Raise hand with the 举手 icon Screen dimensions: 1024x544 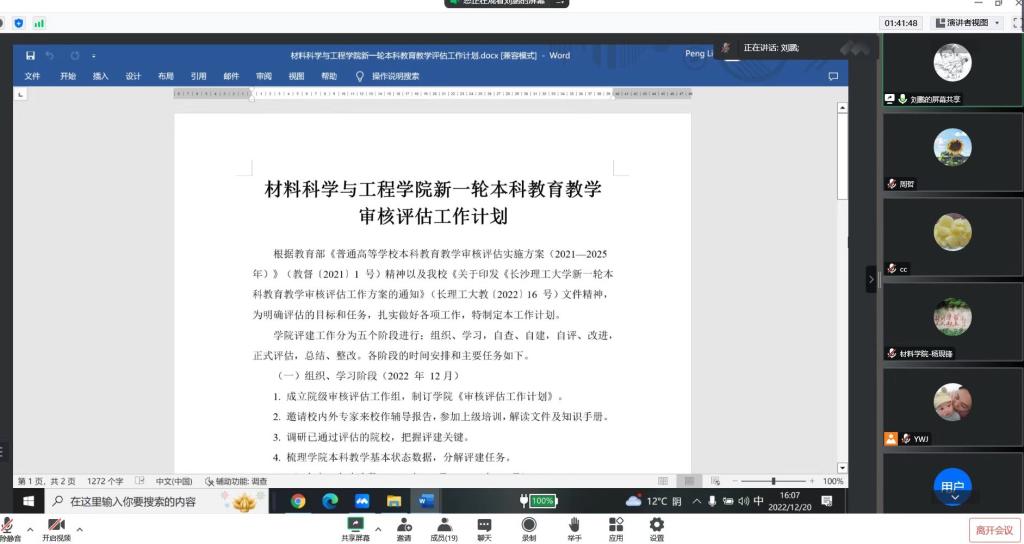point(574,525)
